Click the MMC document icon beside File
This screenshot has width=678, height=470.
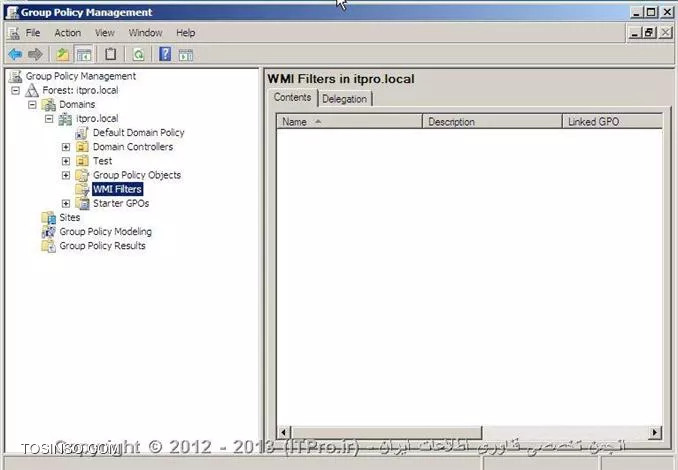[13, 33]
